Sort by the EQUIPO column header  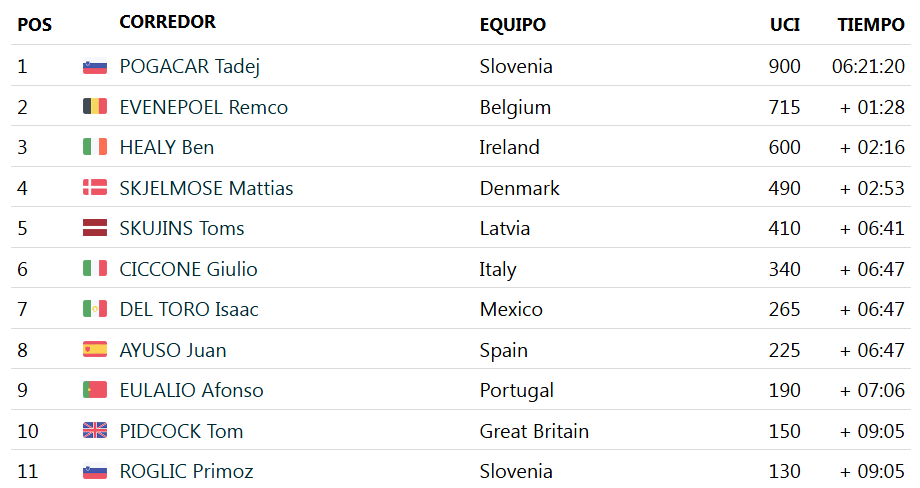(512, 24)
